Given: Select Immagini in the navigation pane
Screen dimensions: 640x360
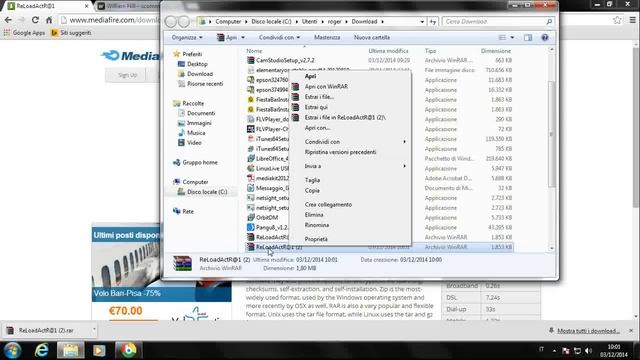Looking at the screenshot, I should [x=199, y=123].
